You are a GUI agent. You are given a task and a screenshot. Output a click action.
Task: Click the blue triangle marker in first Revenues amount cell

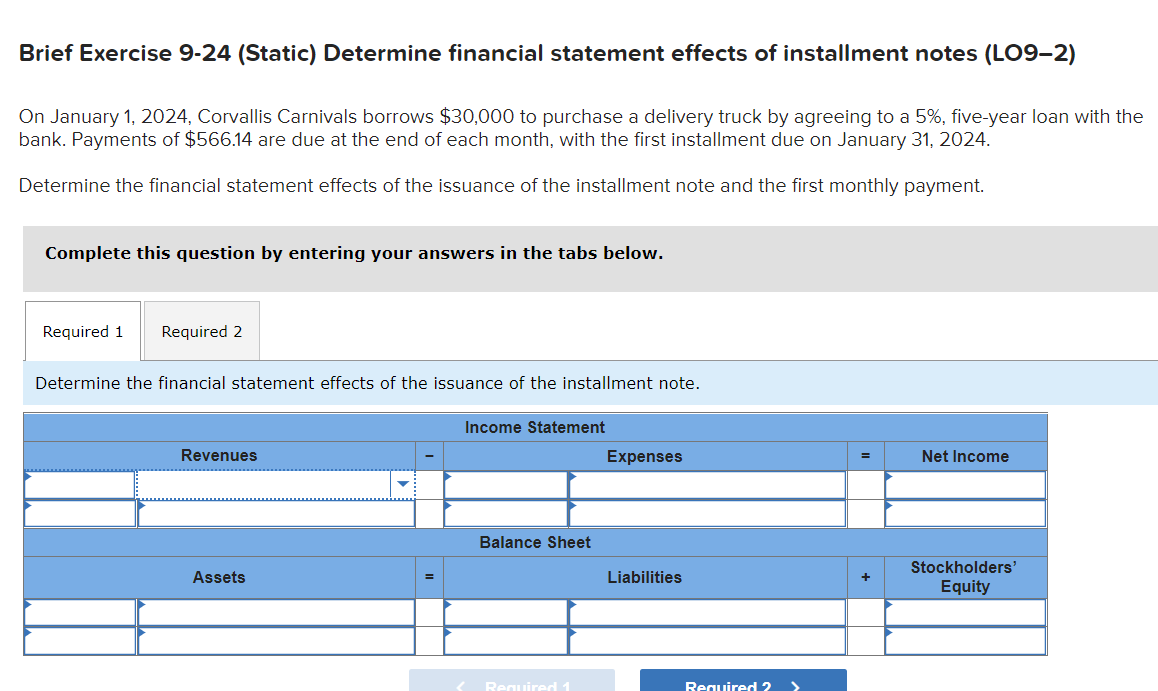27,476
